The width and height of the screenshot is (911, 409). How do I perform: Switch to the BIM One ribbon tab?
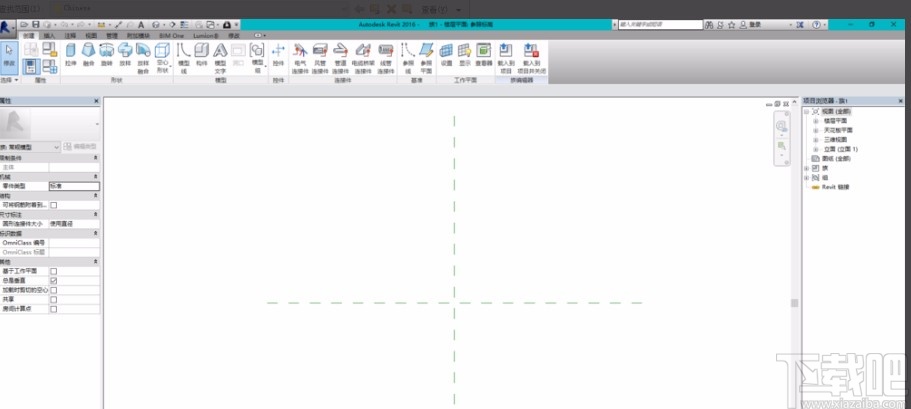coord(171,35)
